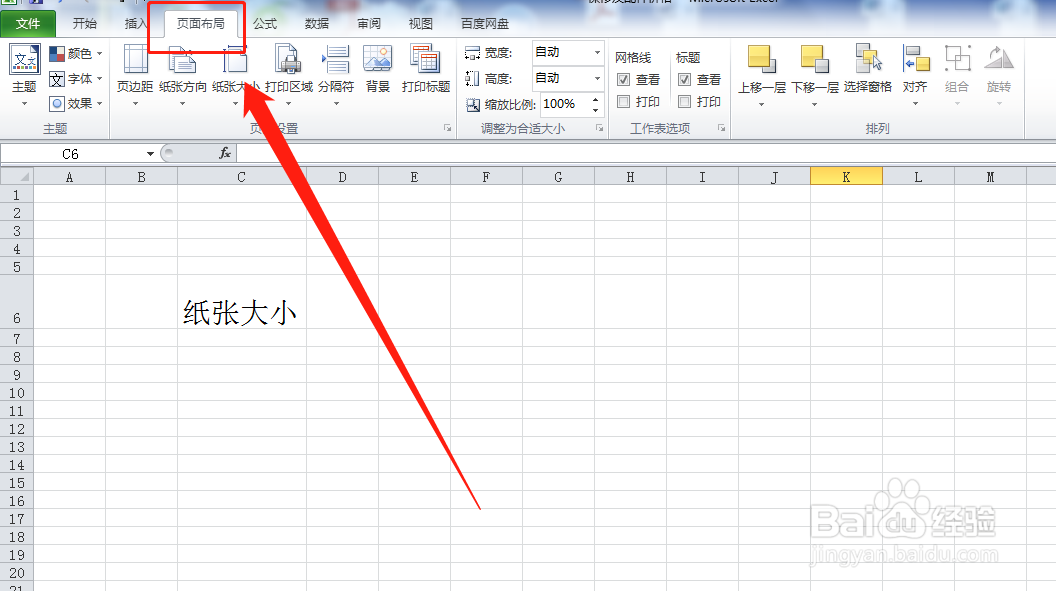Select row 1 header
The width and height of the screenshot is (1056, 591).
pyautogui.click(x=17, y=194)
